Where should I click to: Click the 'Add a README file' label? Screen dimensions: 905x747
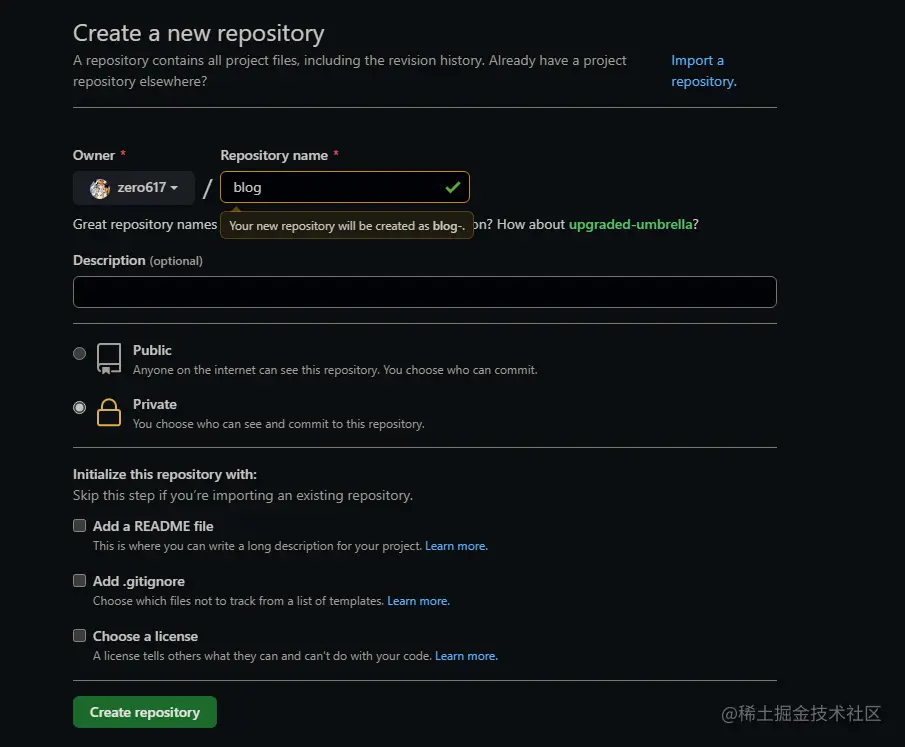click(x=153, y=526)
